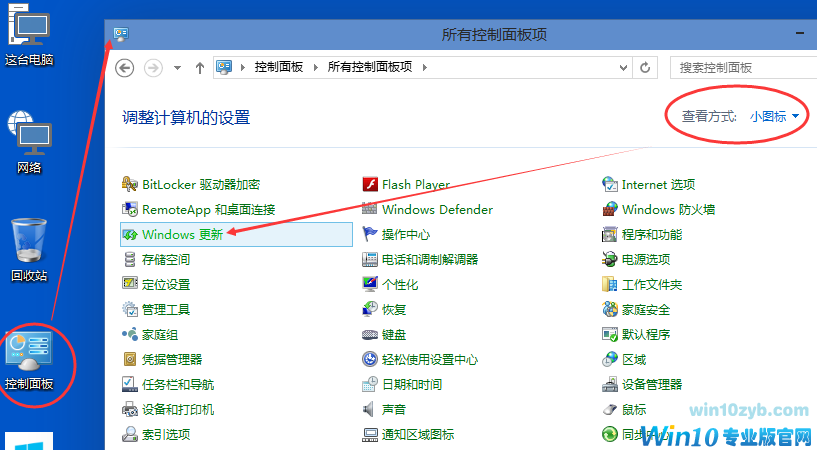The image size is (817, 450).
Task: Click the 调整计算机的设置 heading
Action: (x=186, y=118)
